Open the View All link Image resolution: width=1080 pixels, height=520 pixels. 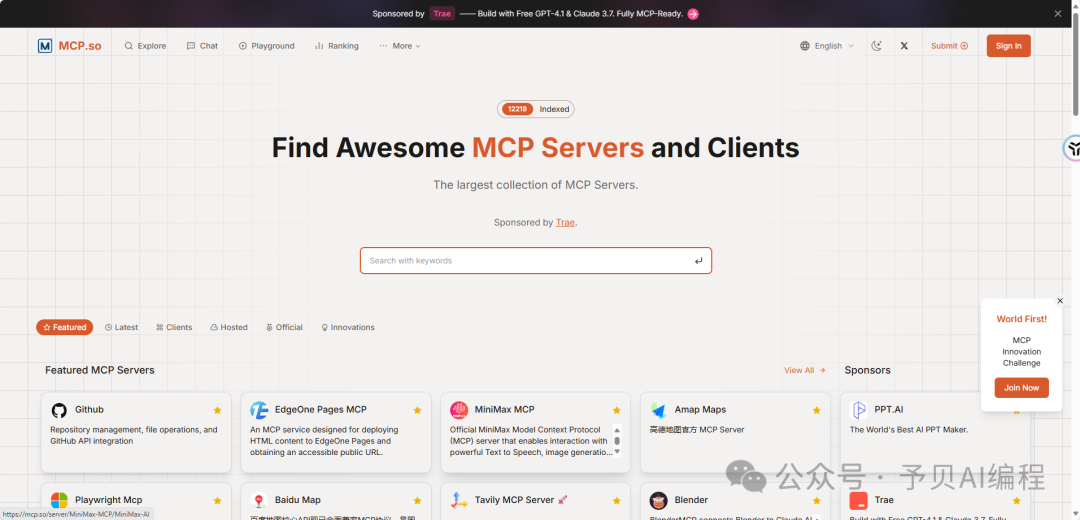click(x=804, y=370)
